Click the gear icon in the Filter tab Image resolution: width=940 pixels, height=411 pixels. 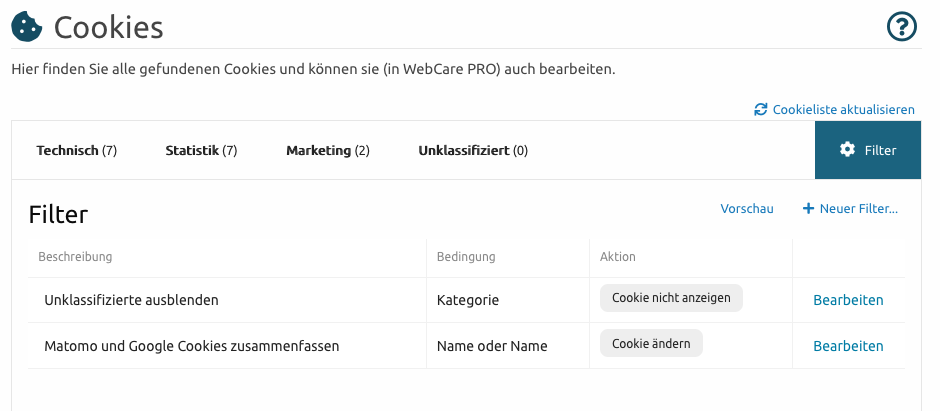coord(847,149)
